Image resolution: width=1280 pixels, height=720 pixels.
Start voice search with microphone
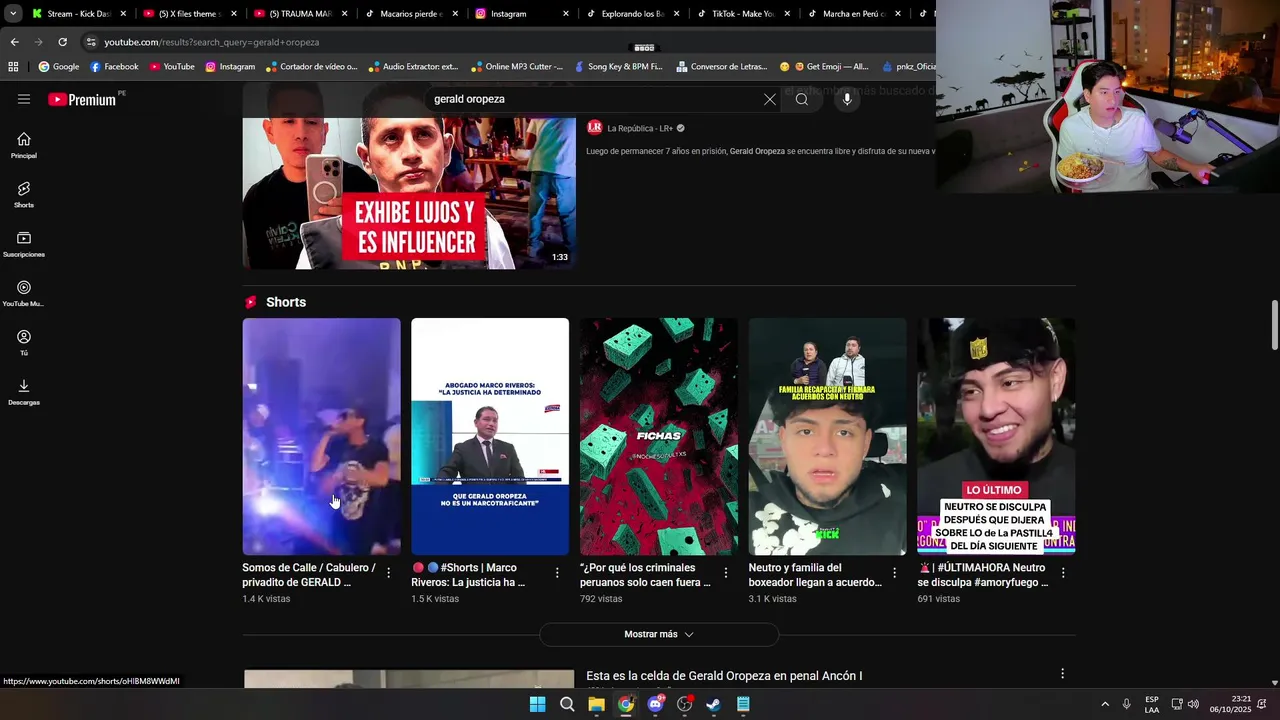pos(847,99)
